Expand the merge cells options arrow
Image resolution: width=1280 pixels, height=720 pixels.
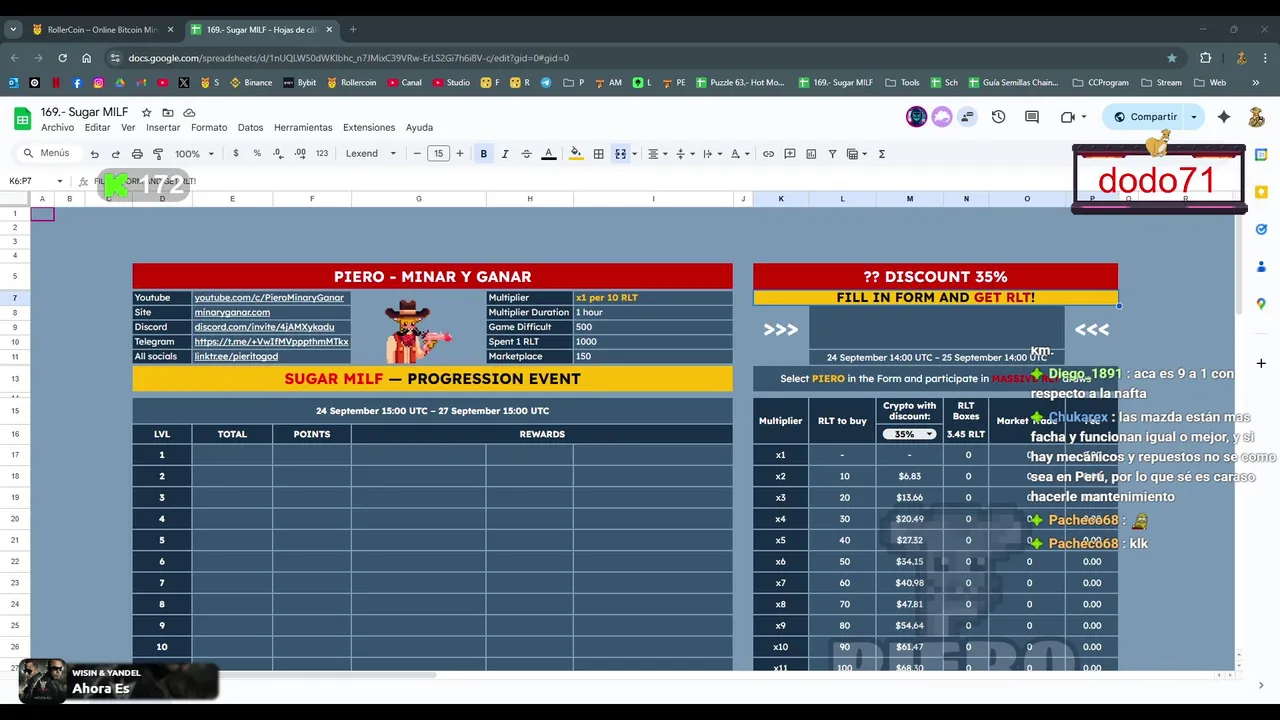(634, 154)
